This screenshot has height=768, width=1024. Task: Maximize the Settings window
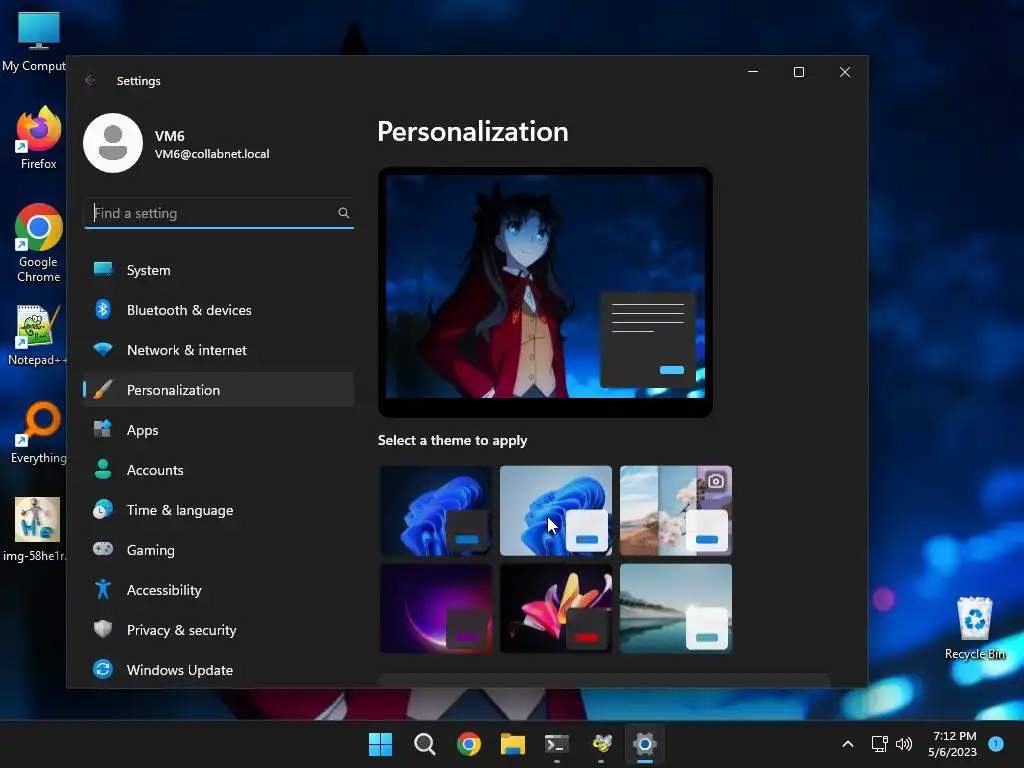point(799,72)
